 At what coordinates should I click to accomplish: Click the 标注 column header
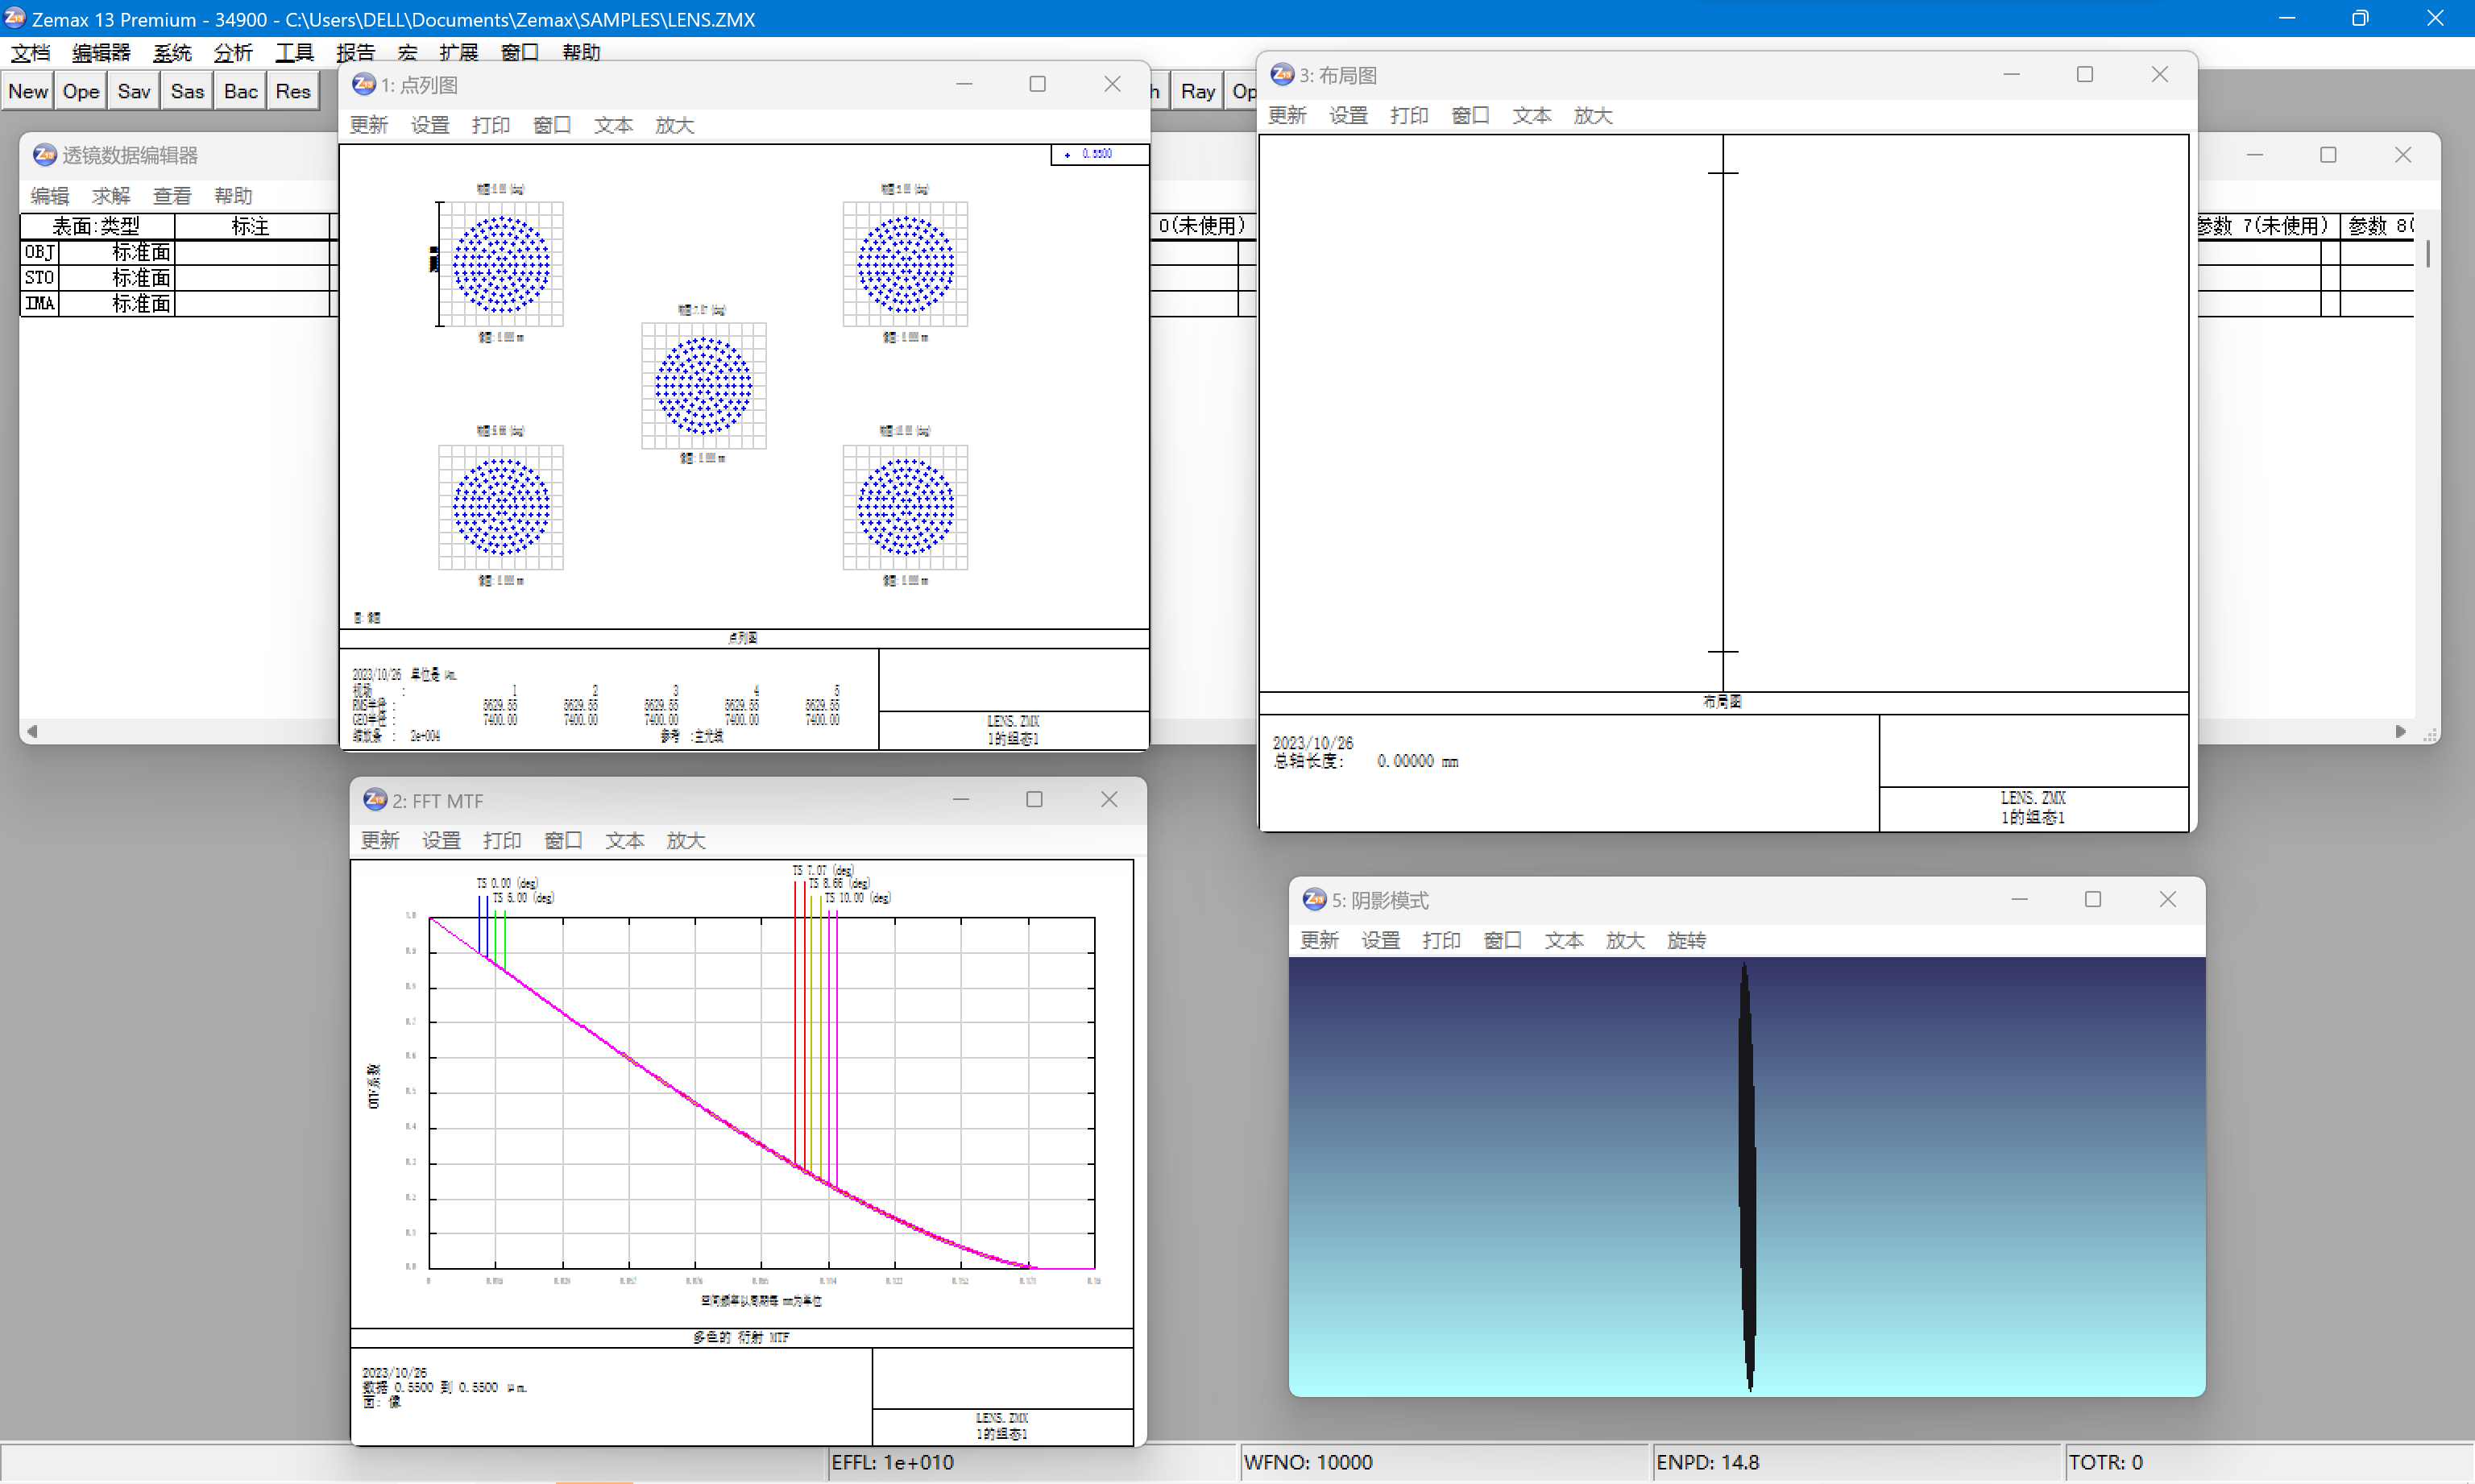click(x=251, y=226)
